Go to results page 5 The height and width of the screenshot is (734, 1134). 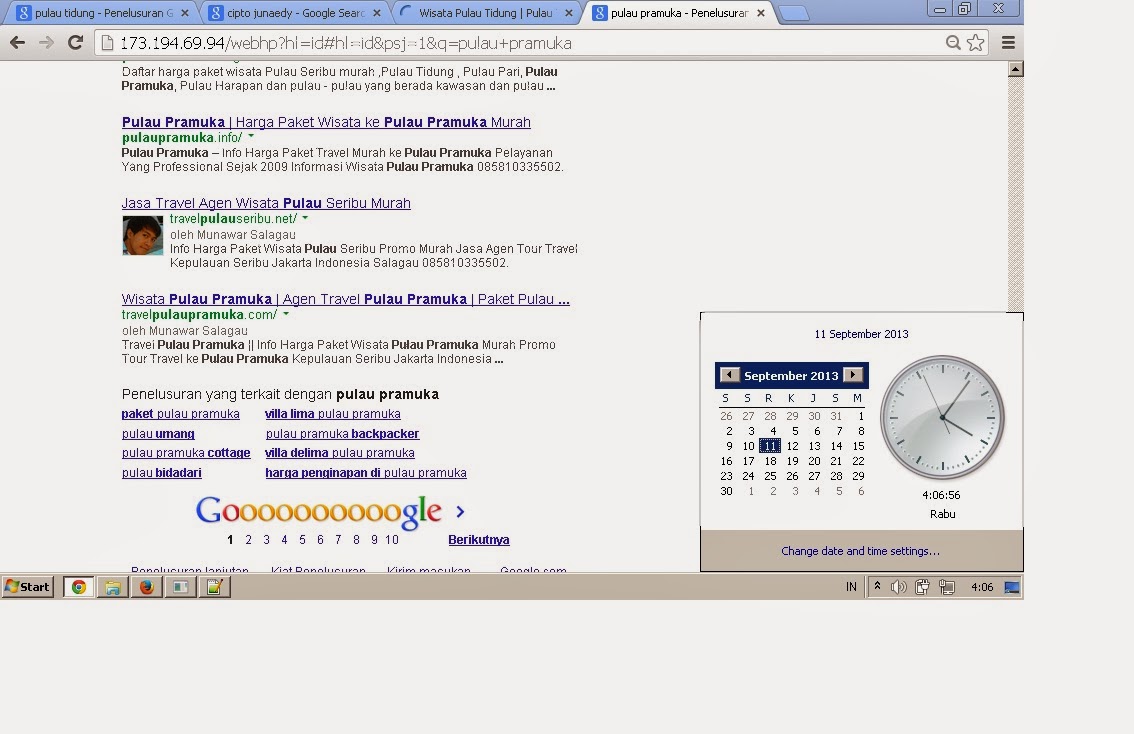pos(302,539)
